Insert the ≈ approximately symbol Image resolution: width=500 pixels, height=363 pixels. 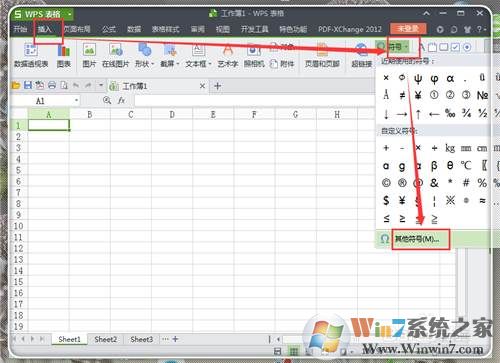tap(482, 200)
